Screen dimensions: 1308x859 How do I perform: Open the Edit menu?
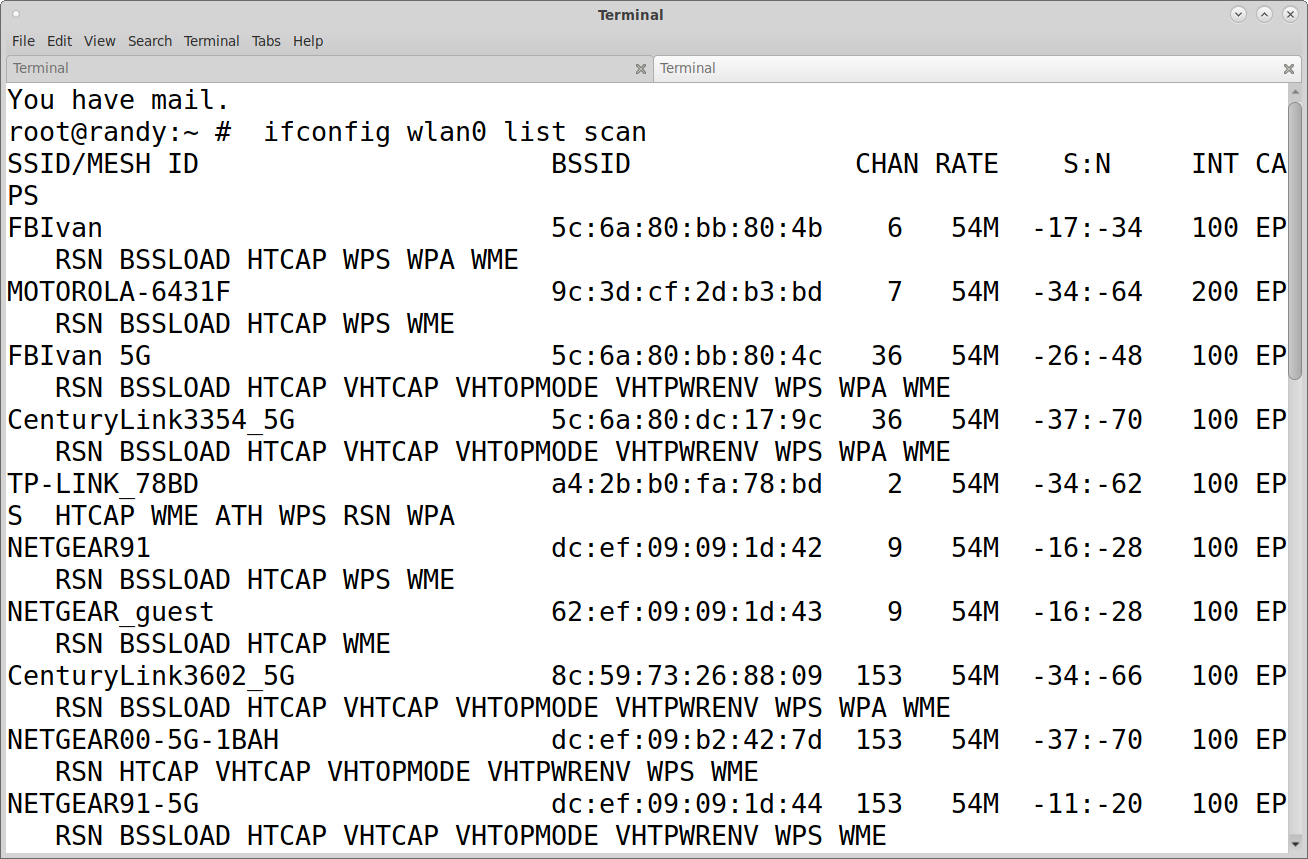pos(59,41)
